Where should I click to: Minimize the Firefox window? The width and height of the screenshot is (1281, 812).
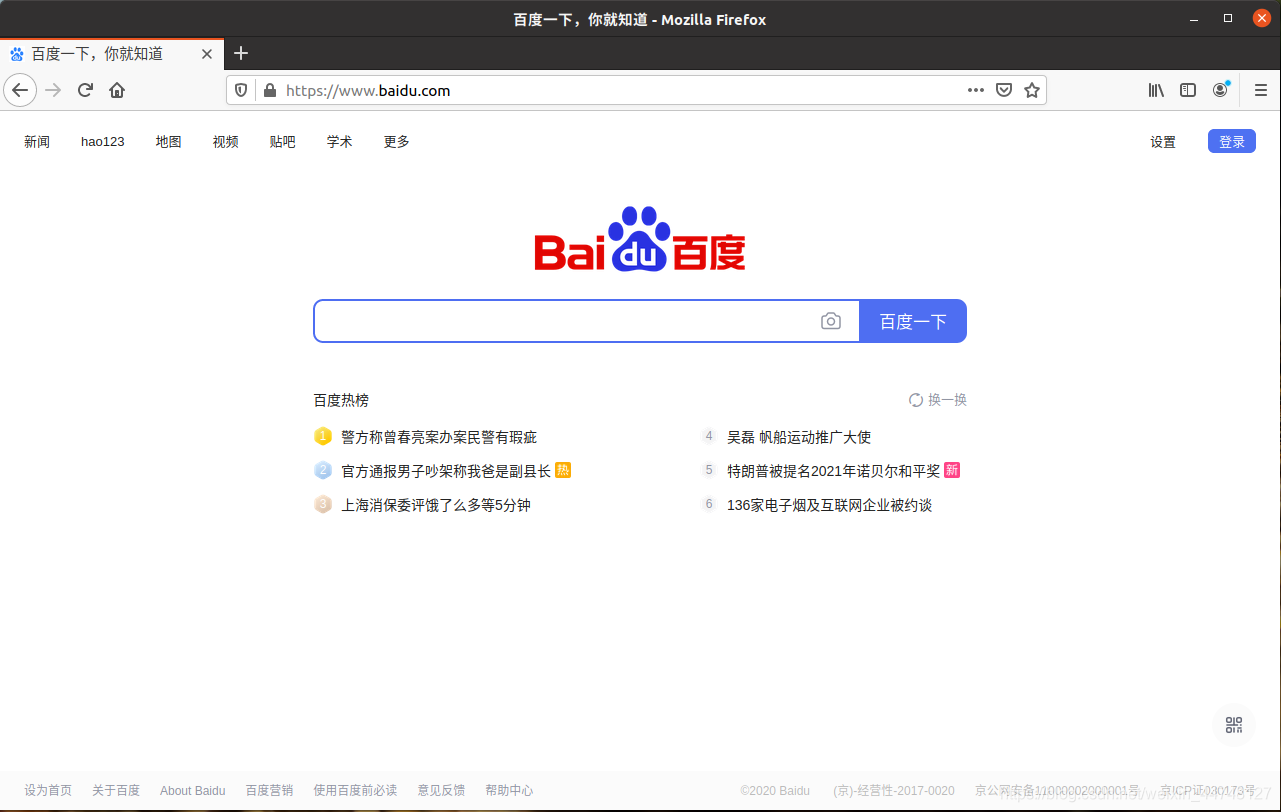tap(1194, 18)
